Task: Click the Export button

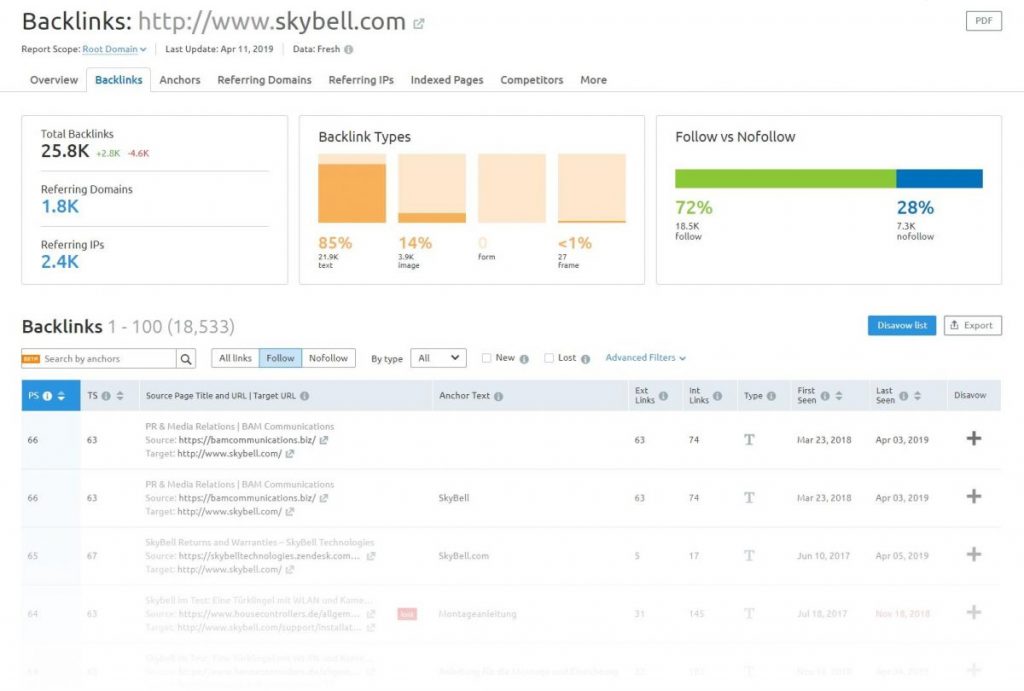Action: pyautogui.click(x=972, y=325)
